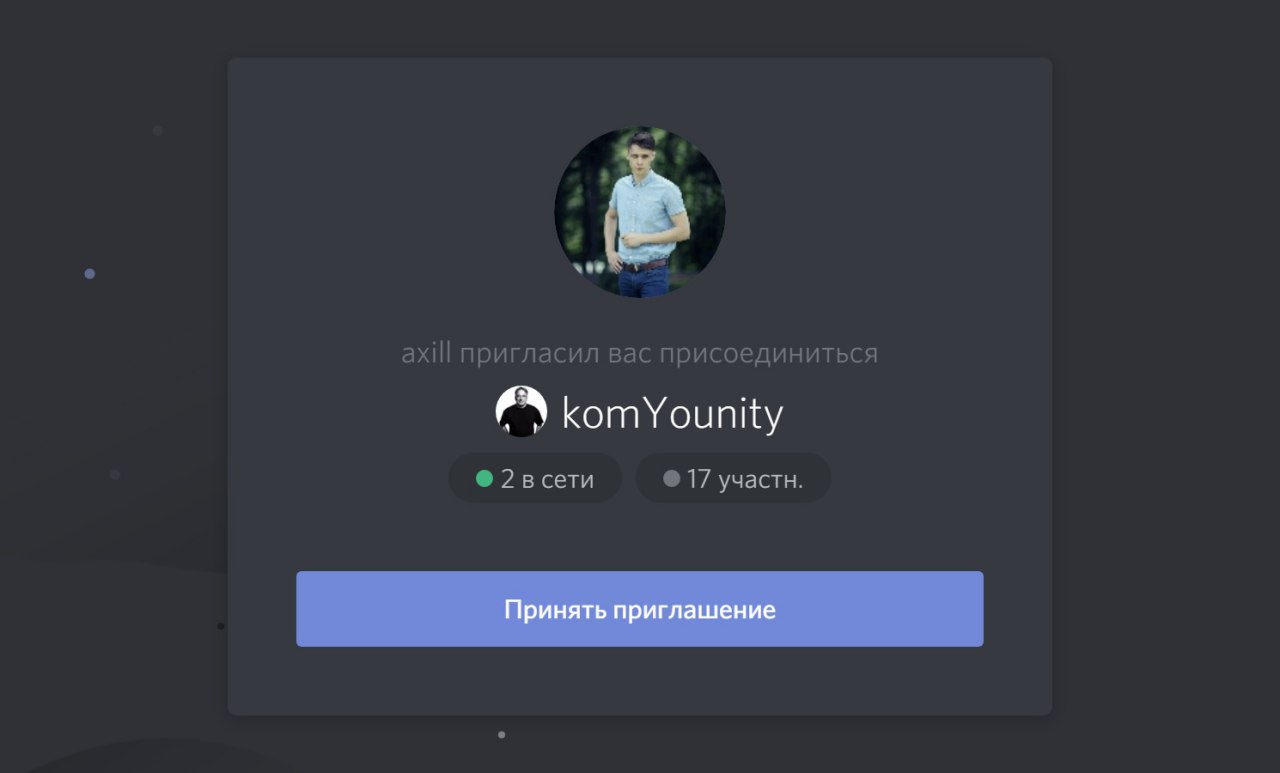The height and width of the screenshot is (773, 1280).
Task: Accept invite via 'Принять приглашение' button
Action: pos(639,609)
